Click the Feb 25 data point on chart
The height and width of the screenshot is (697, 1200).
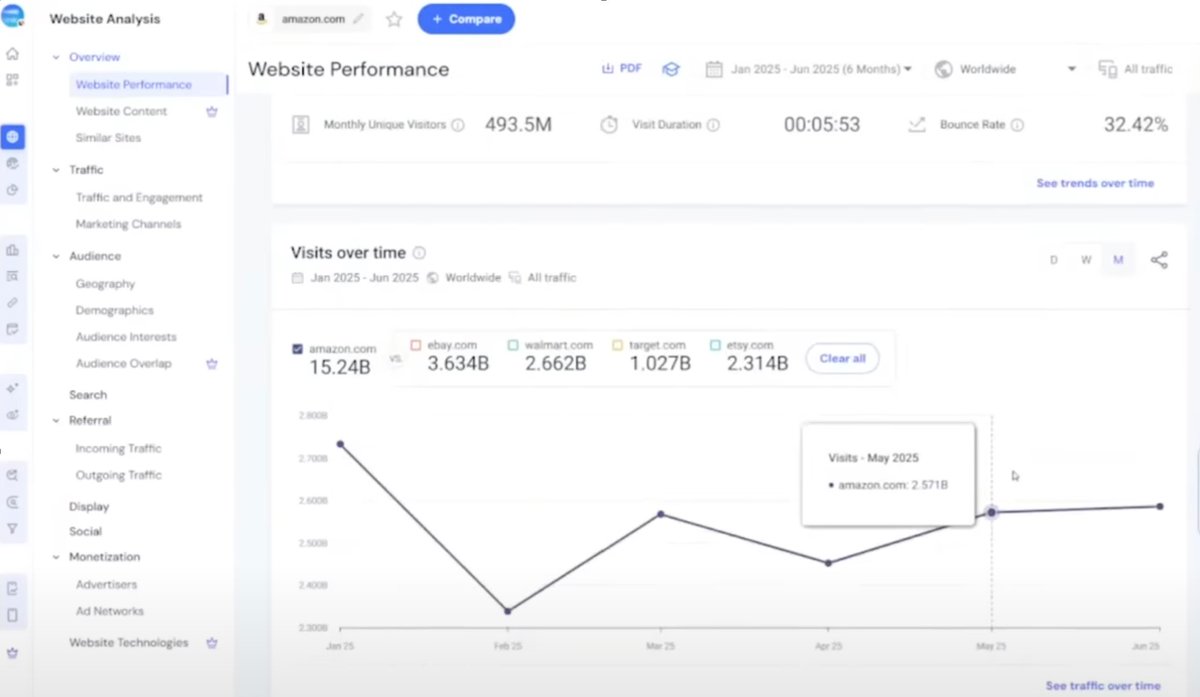click(x=508, y=611)
